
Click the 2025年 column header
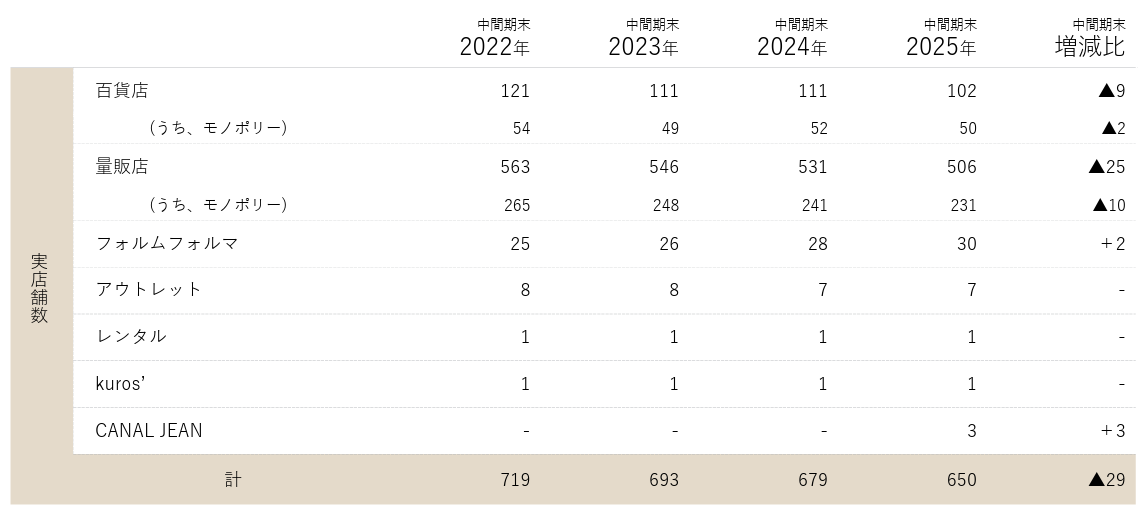click(x=941, y=46)
